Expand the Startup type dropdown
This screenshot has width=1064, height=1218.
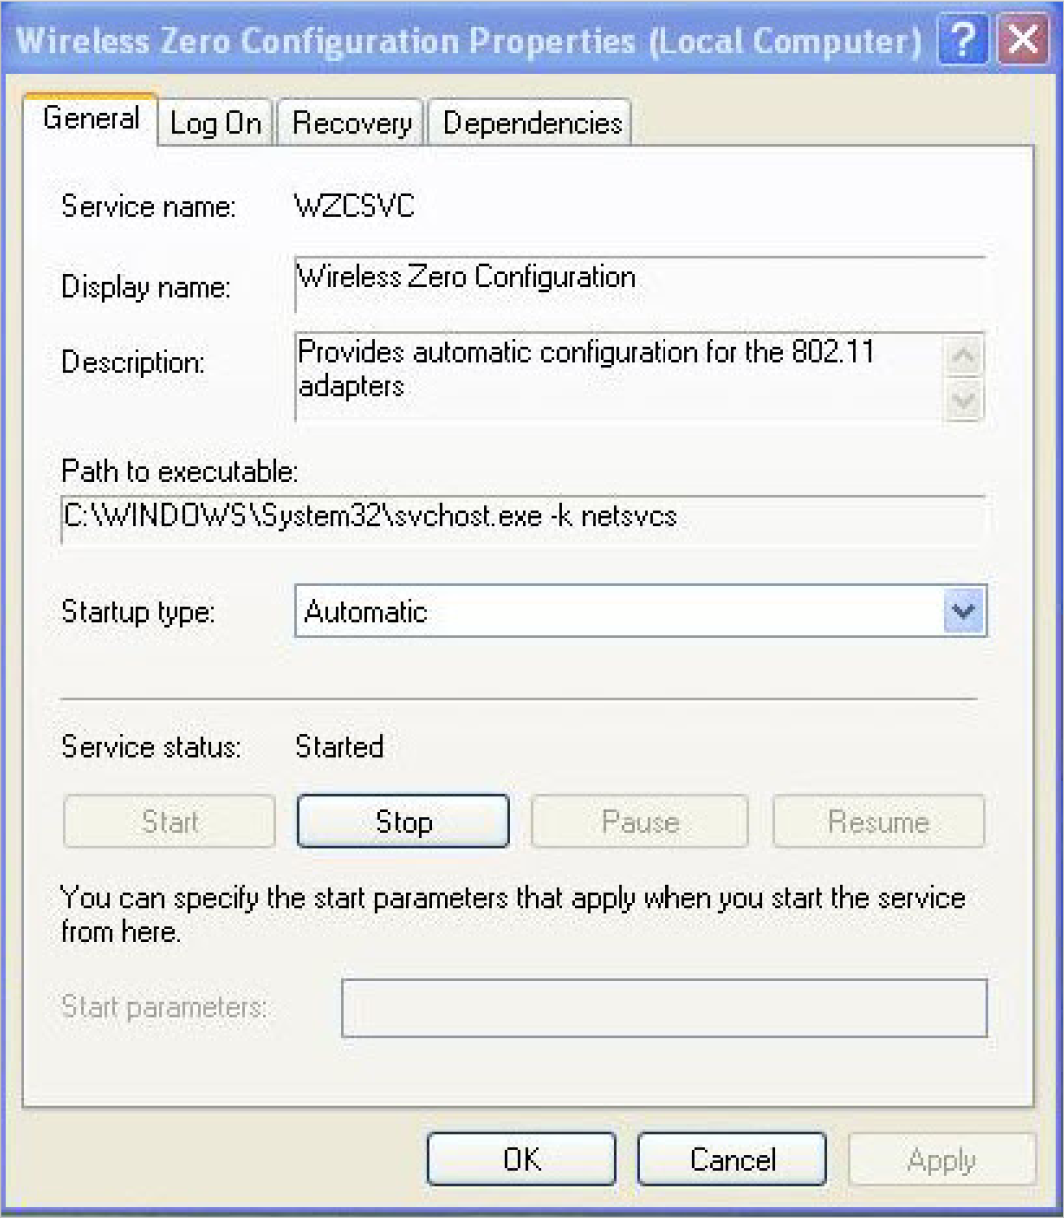tap(963, 612)
